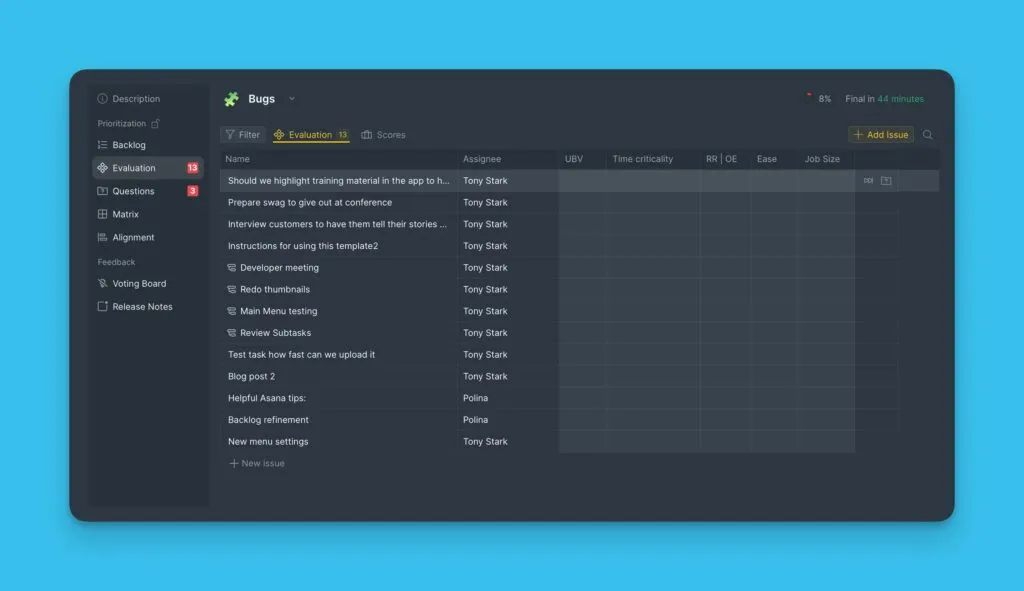The image size is (1024, 591).
Task: Click the UBV cell for Blog post 2
Action: click(x=581, y=377)
